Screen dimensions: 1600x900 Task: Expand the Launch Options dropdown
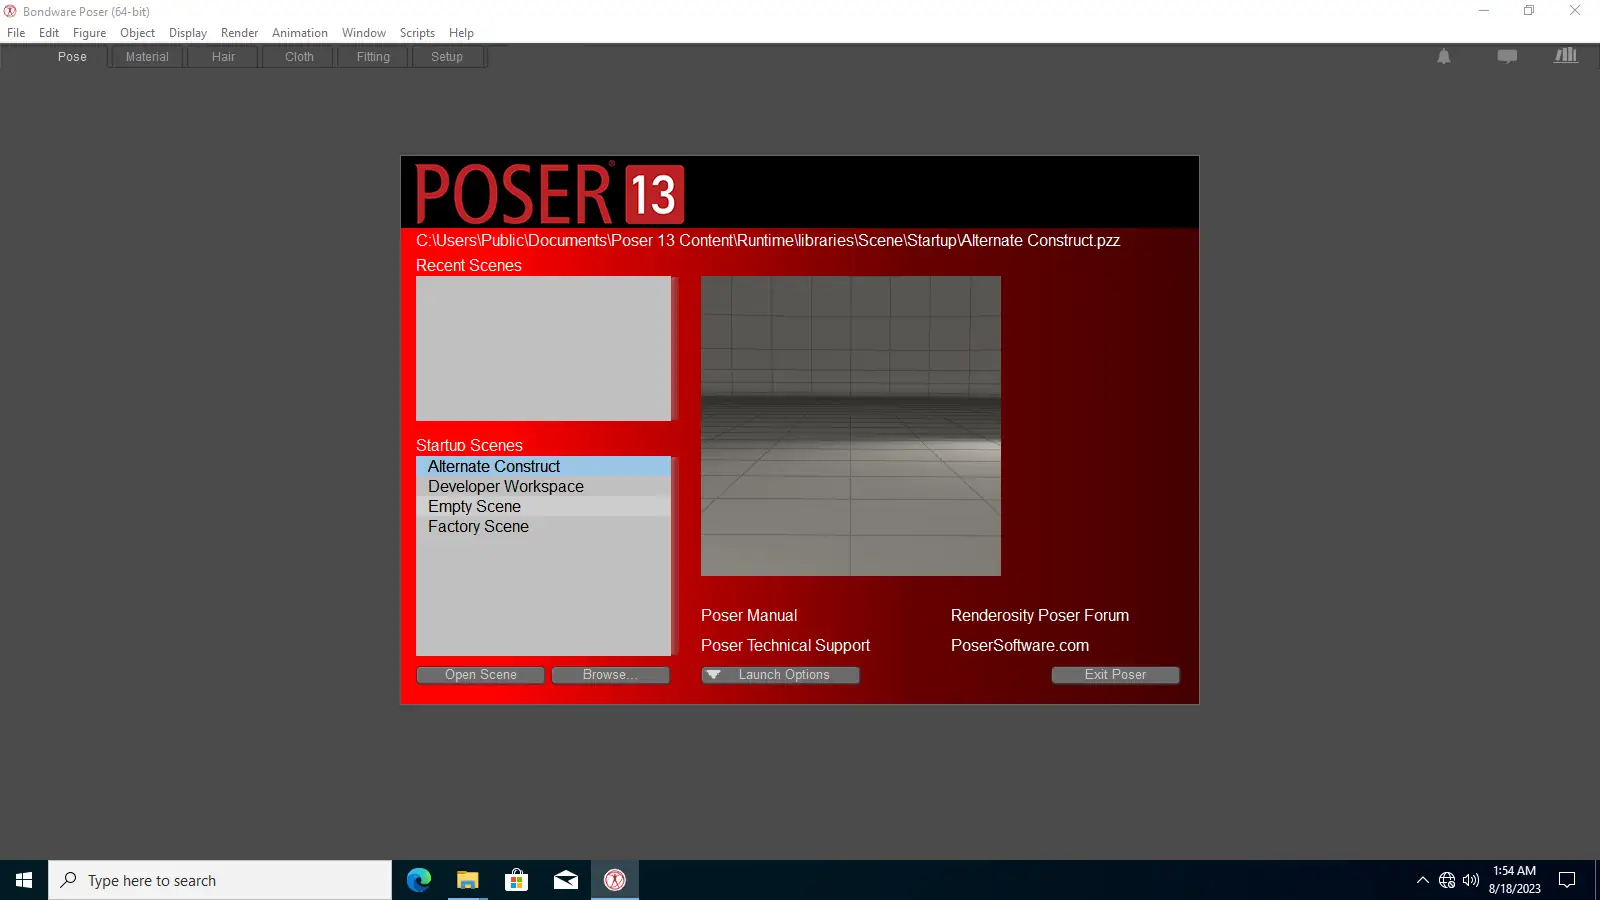coord(780,675)
